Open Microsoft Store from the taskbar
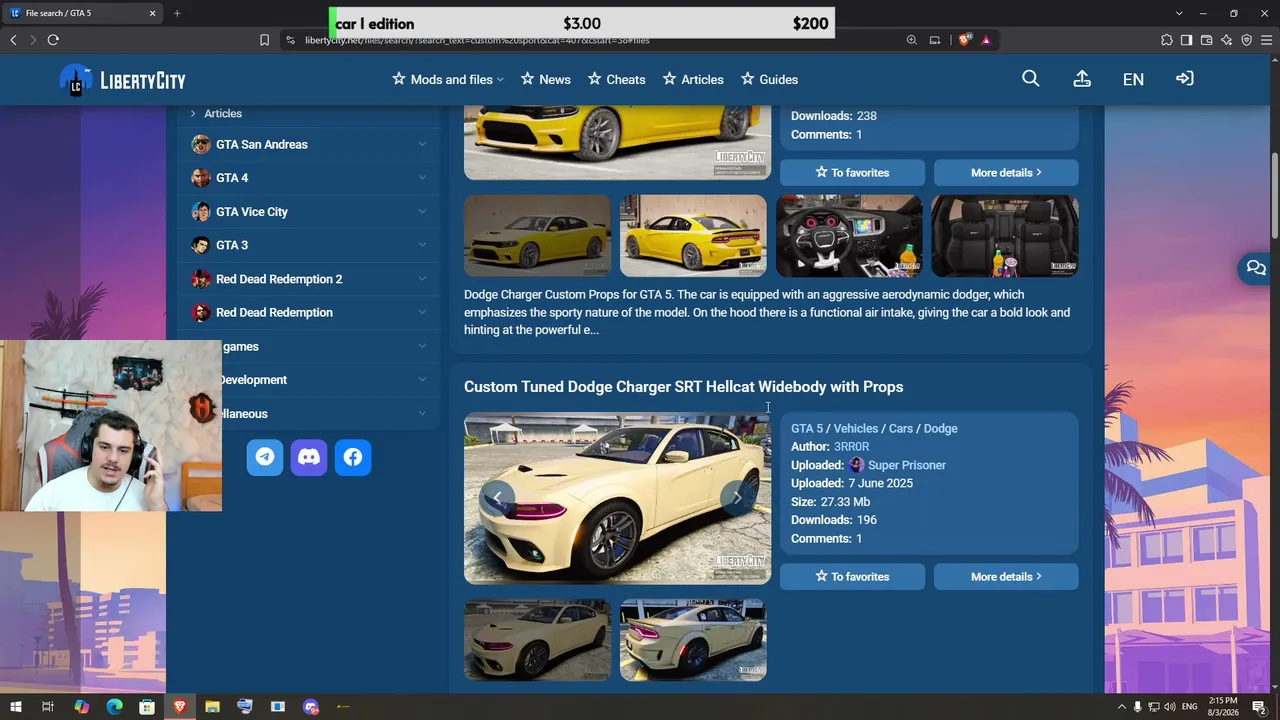 pos(147,707)
